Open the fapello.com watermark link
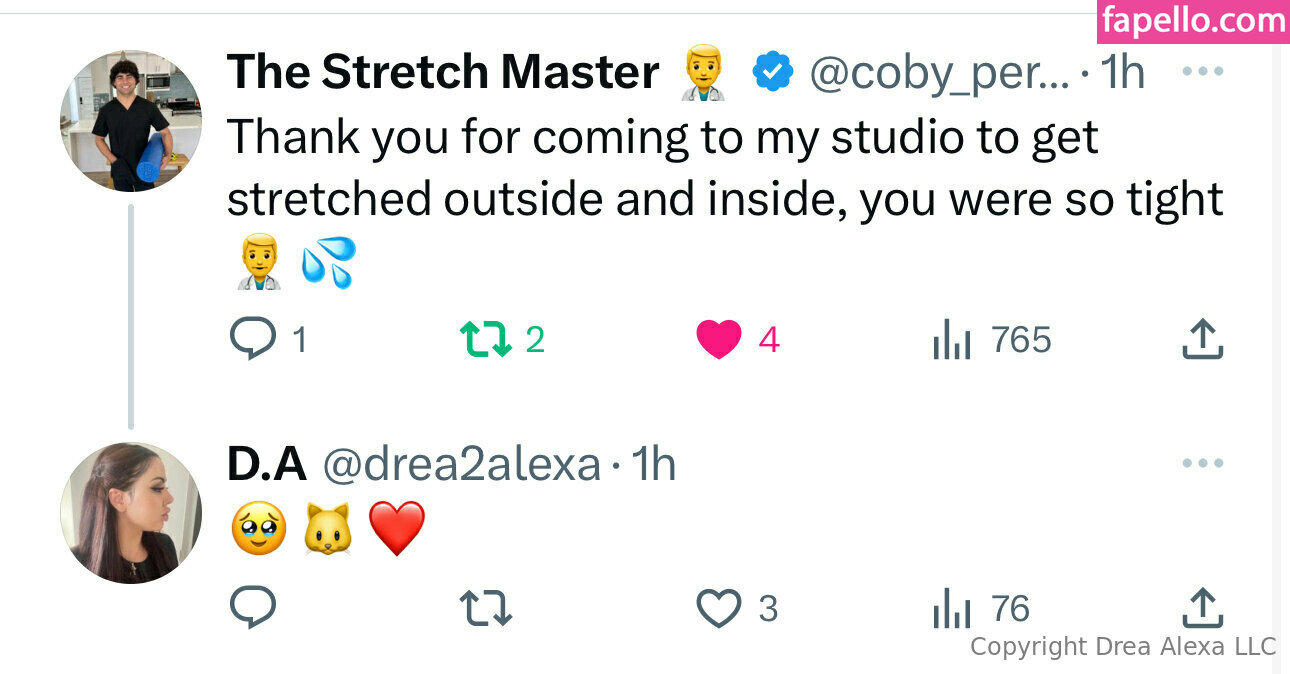1290x674 pixels. pos(1192,21)
